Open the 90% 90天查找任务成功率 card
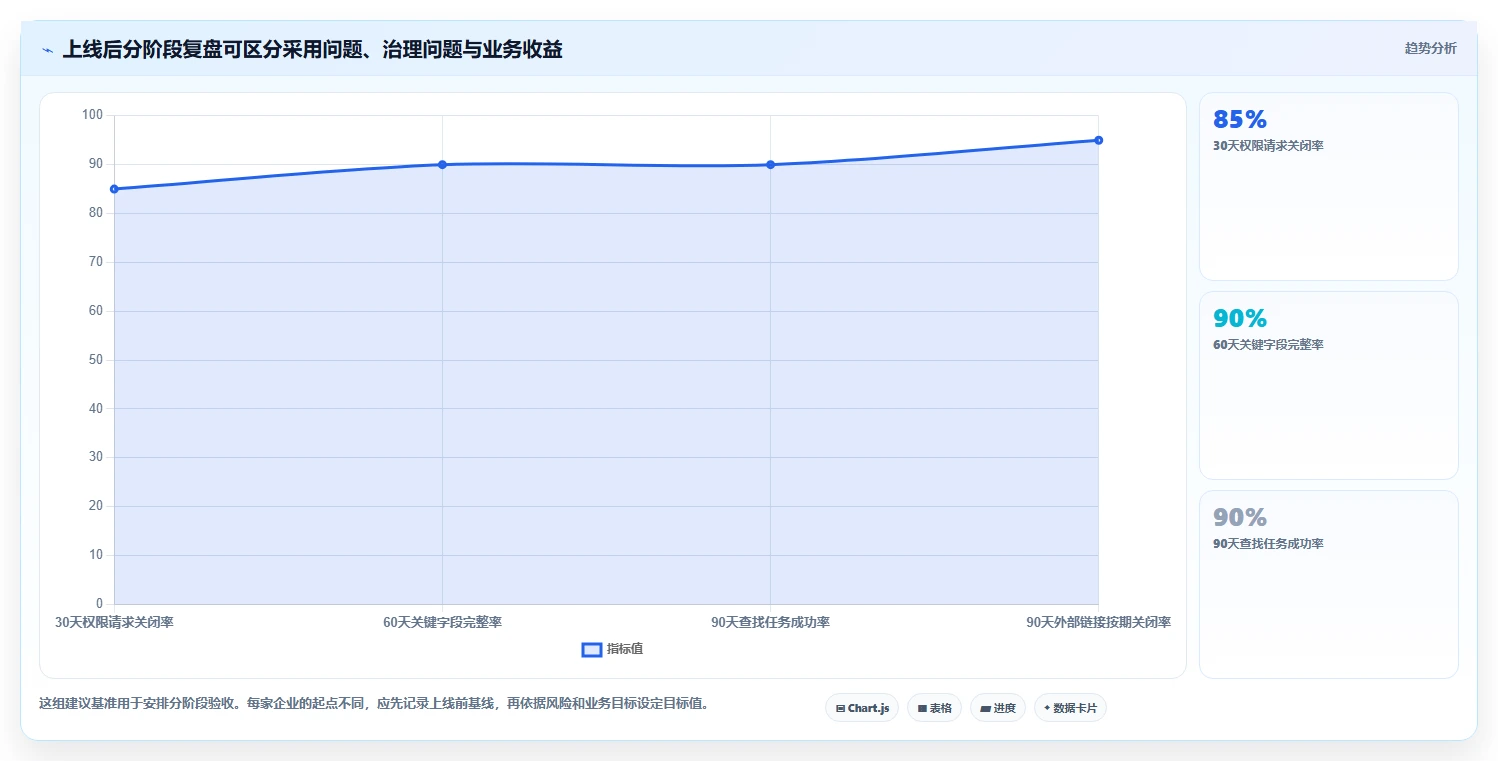The image size is (1498, 761). point(1328,584)
